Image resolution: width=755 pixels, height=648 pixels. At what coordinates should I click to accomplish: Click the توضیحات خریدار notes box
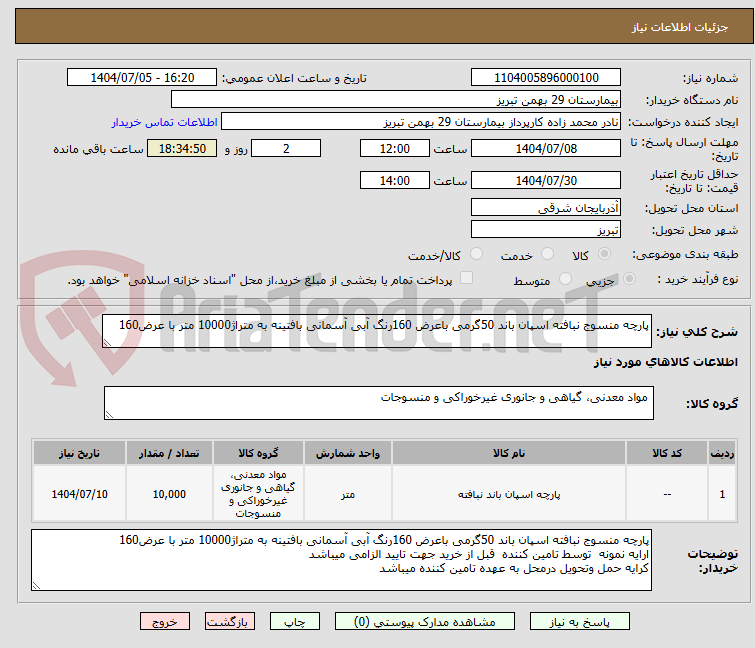point(341,560)
